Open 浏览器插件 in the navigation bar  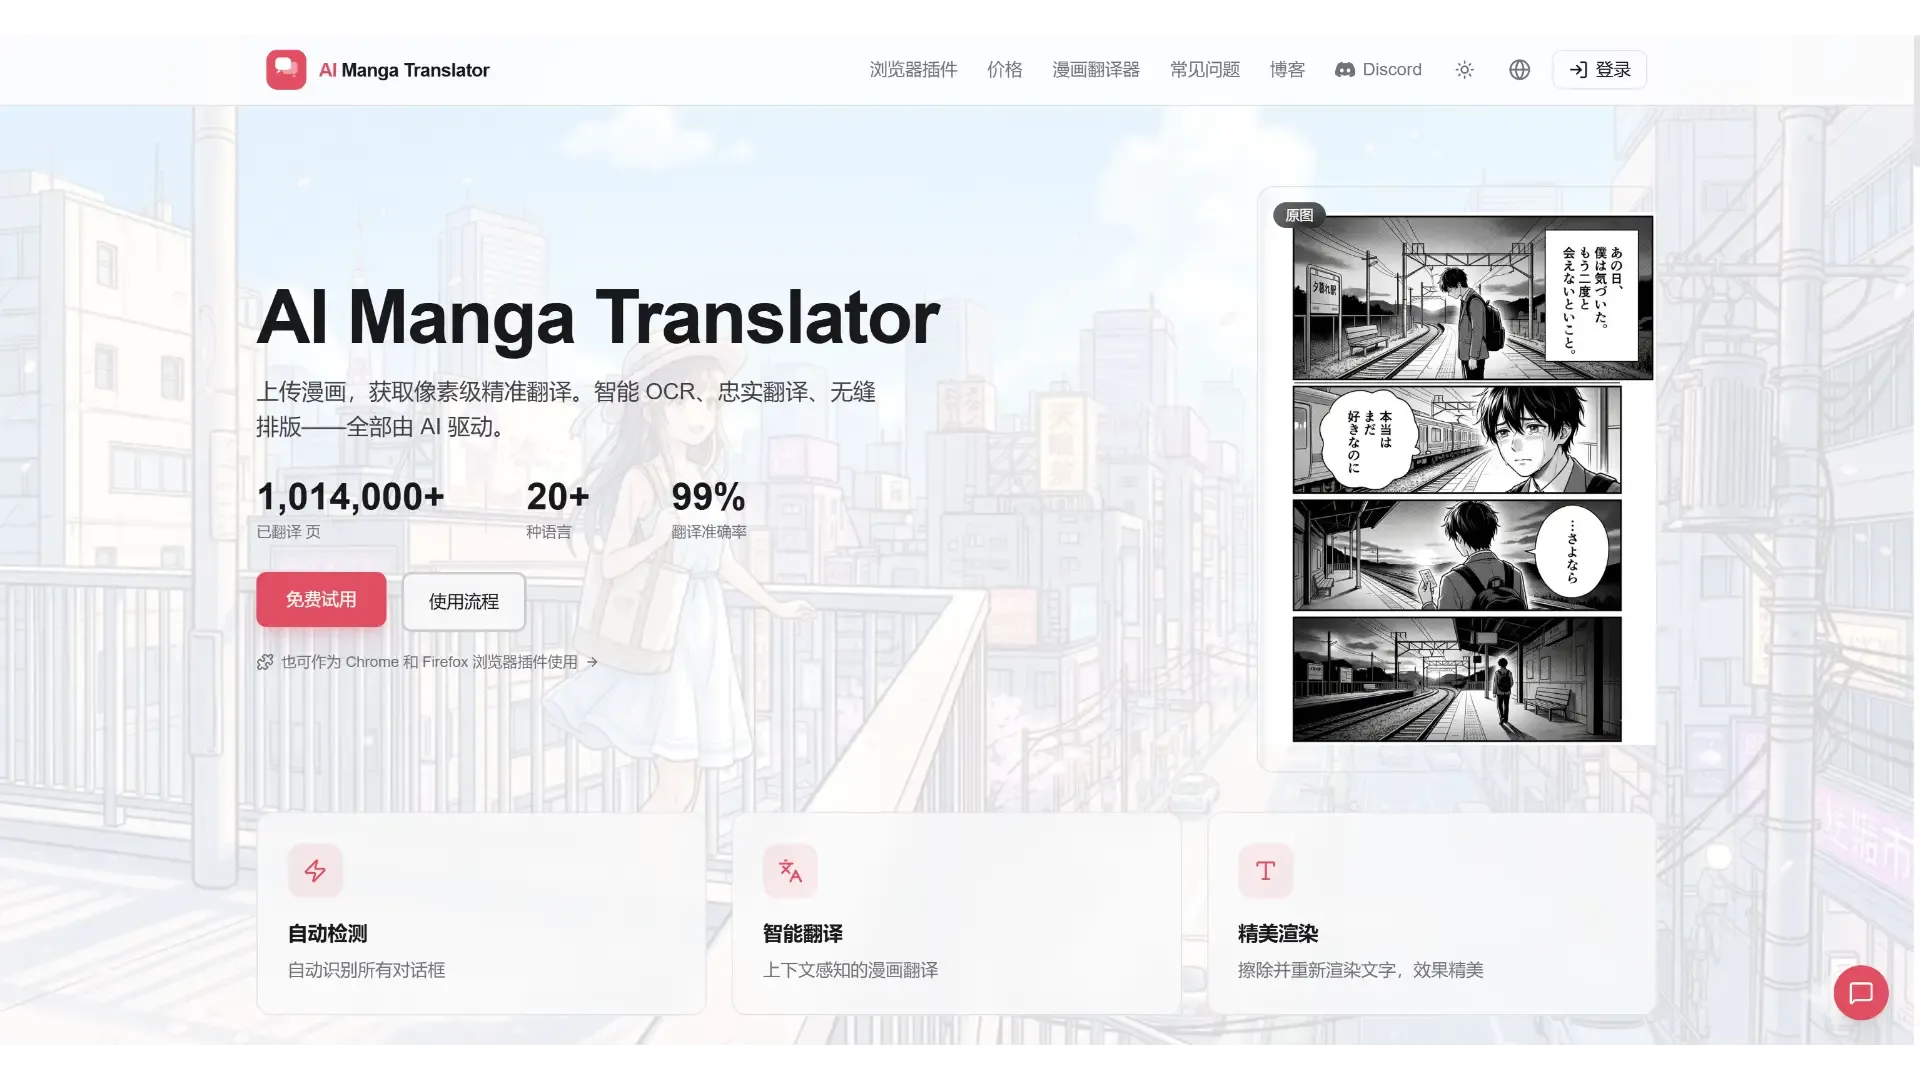[913, 70]
